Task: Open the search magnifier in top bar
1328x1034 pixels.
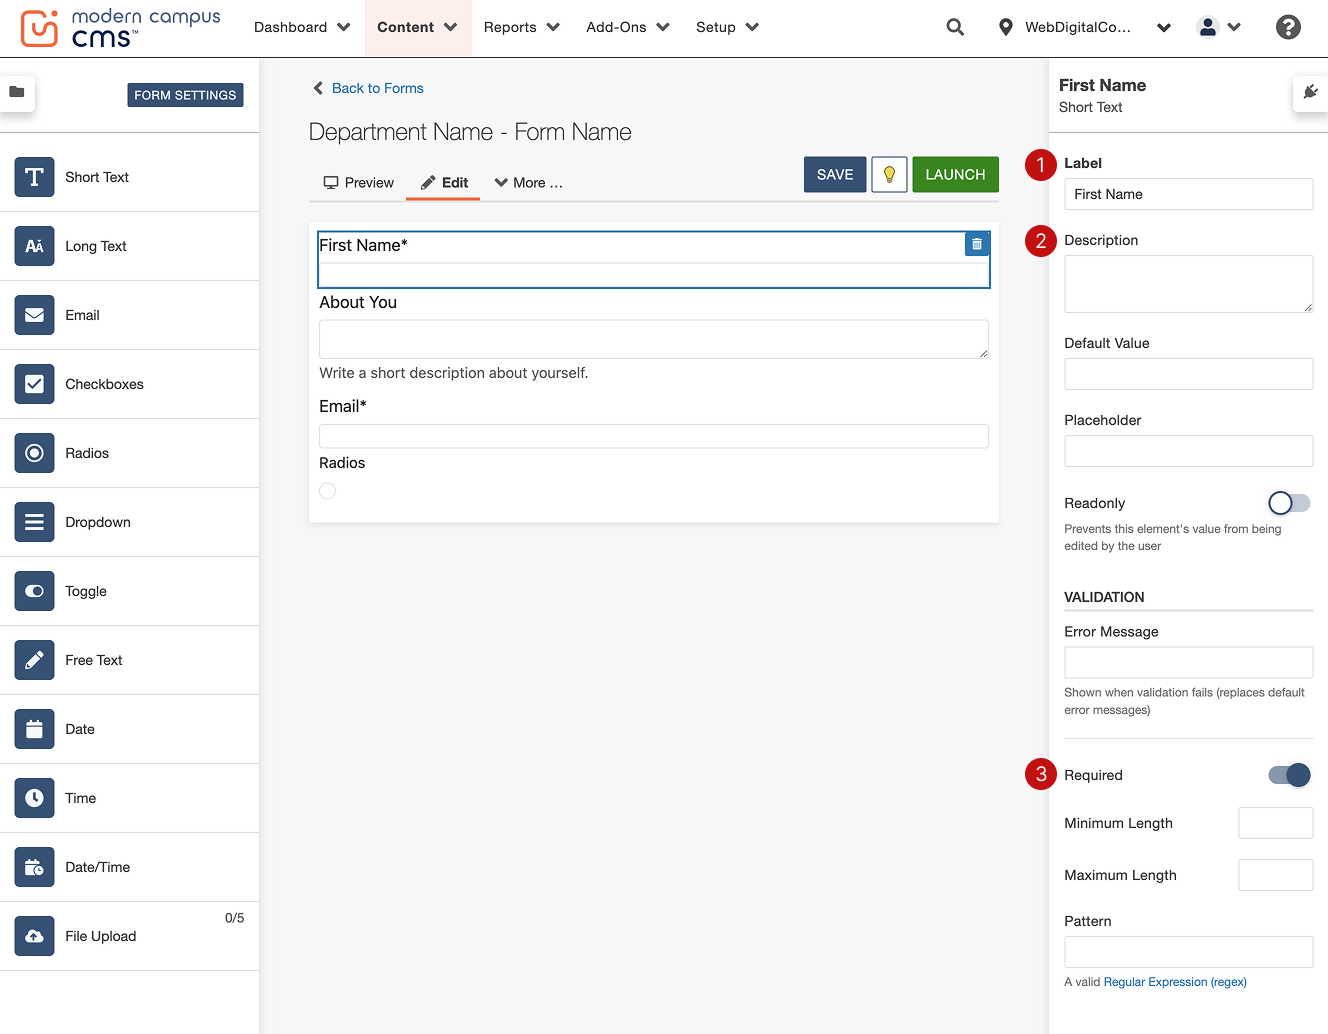Action: pos(955,28)
